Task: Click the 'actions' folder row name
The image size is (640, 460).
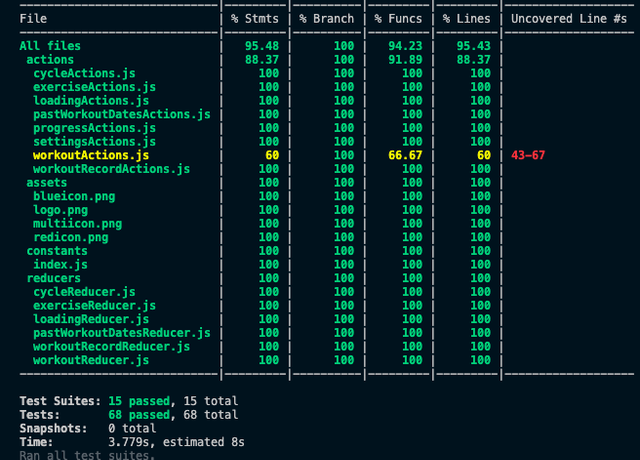Action: 50,60
